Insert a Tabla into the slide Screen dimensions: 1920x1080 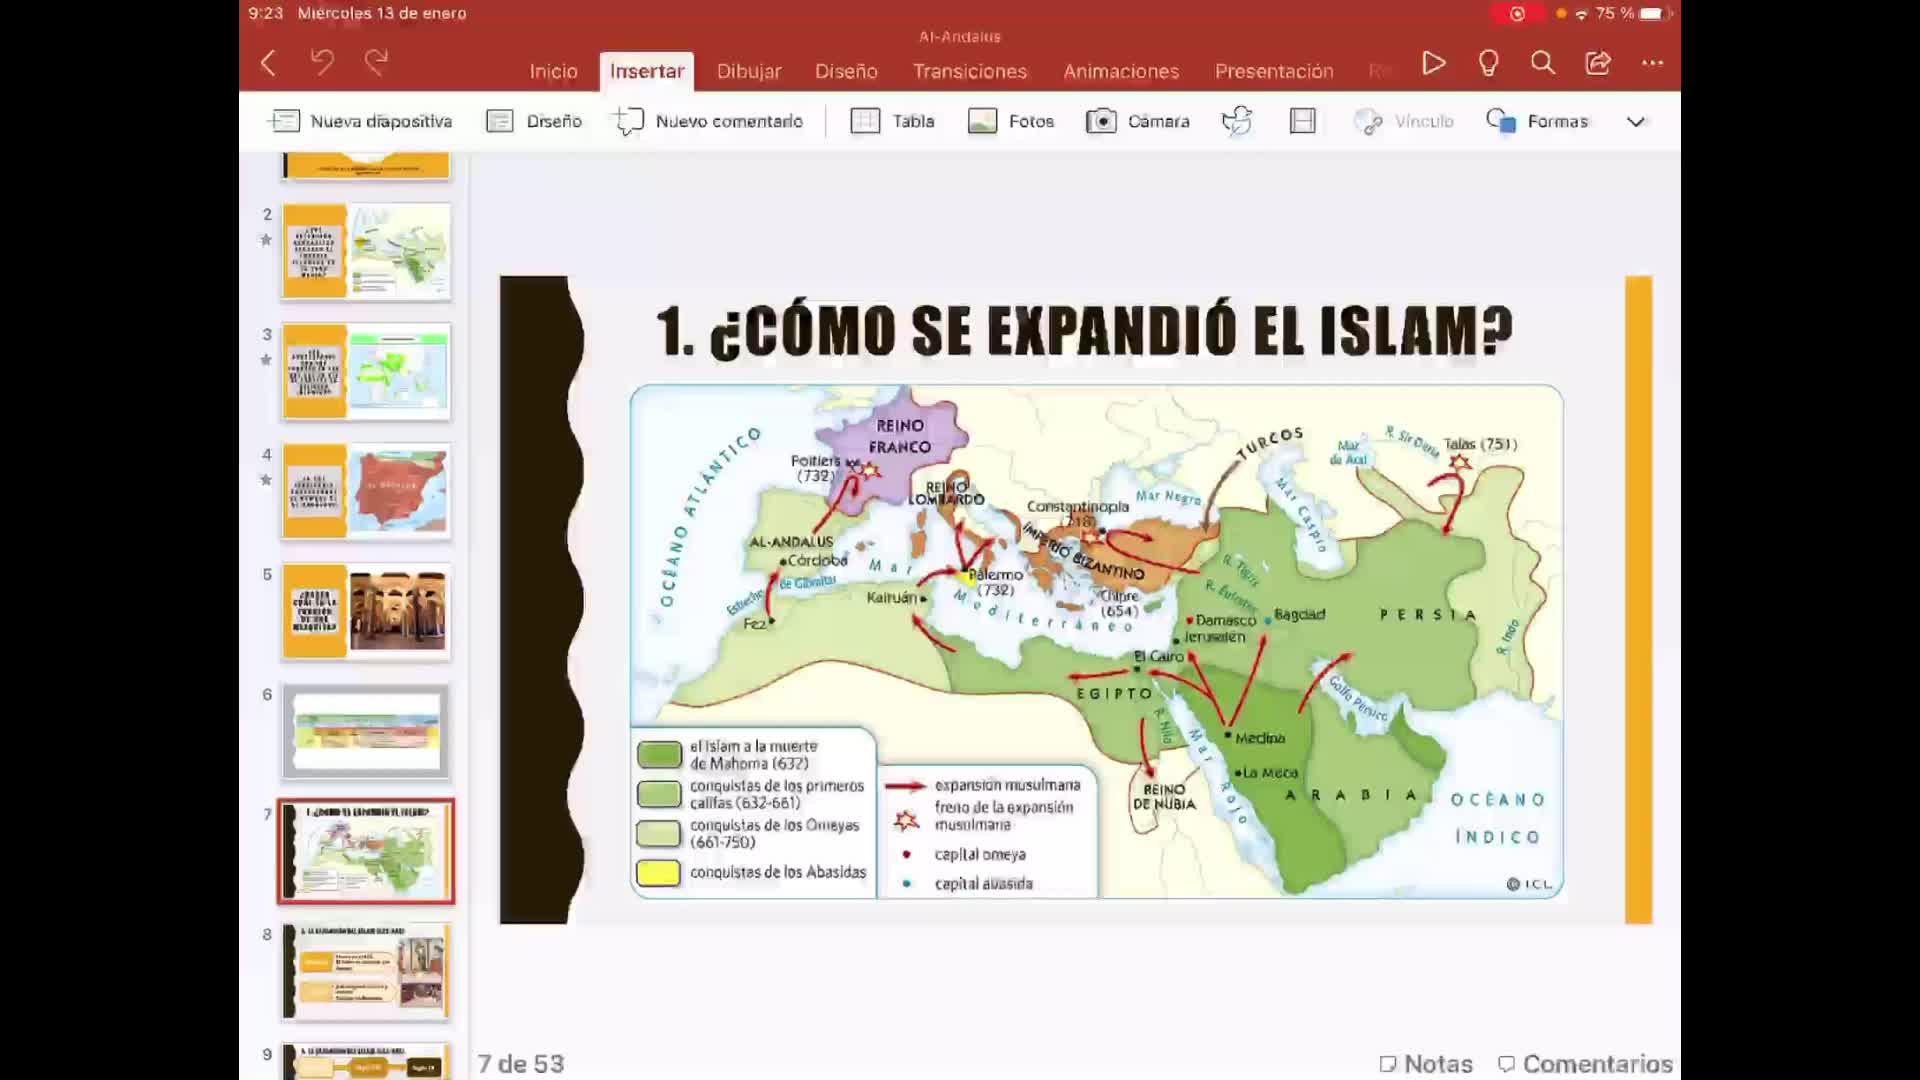pyautogui.click(x=892, y=121)
